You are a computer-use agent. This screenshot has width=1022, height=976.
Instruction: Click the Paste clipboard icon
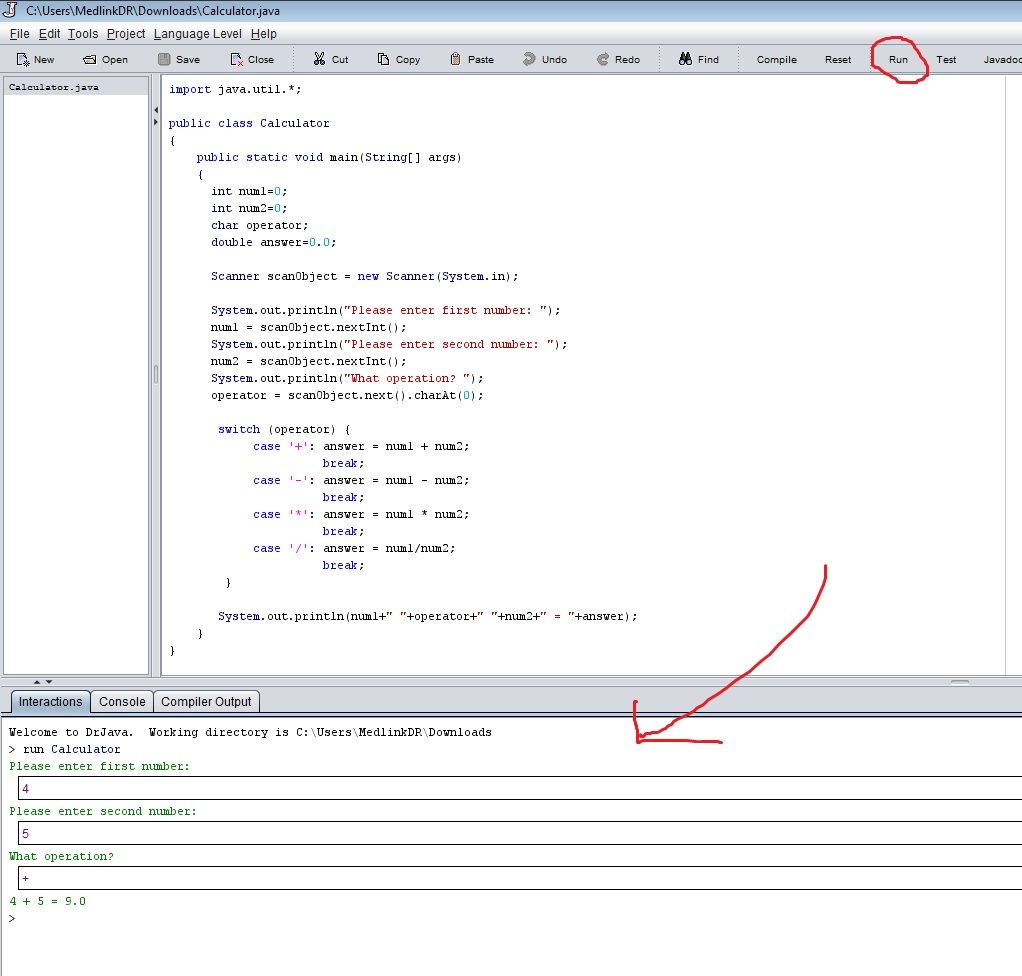(x=456, y=59)
